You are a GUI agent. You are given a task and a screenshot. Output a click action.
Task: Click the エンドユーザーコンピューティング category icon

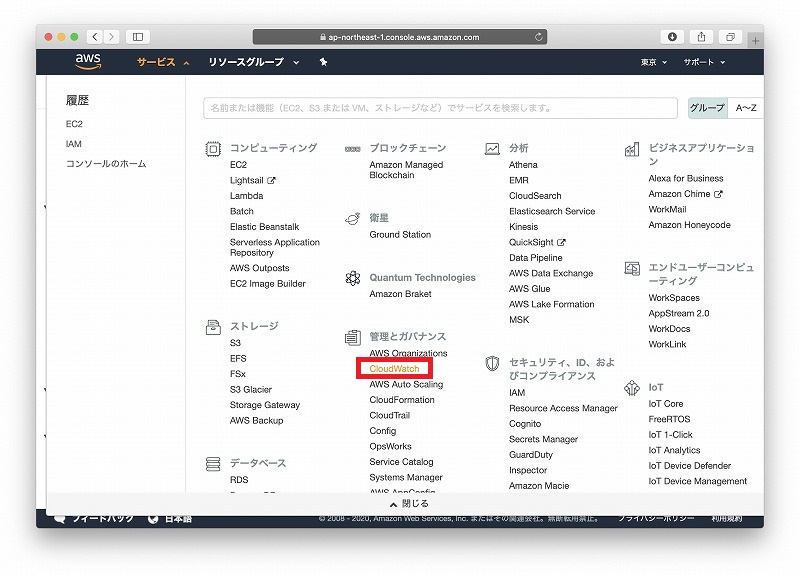[x=632, y=268]
